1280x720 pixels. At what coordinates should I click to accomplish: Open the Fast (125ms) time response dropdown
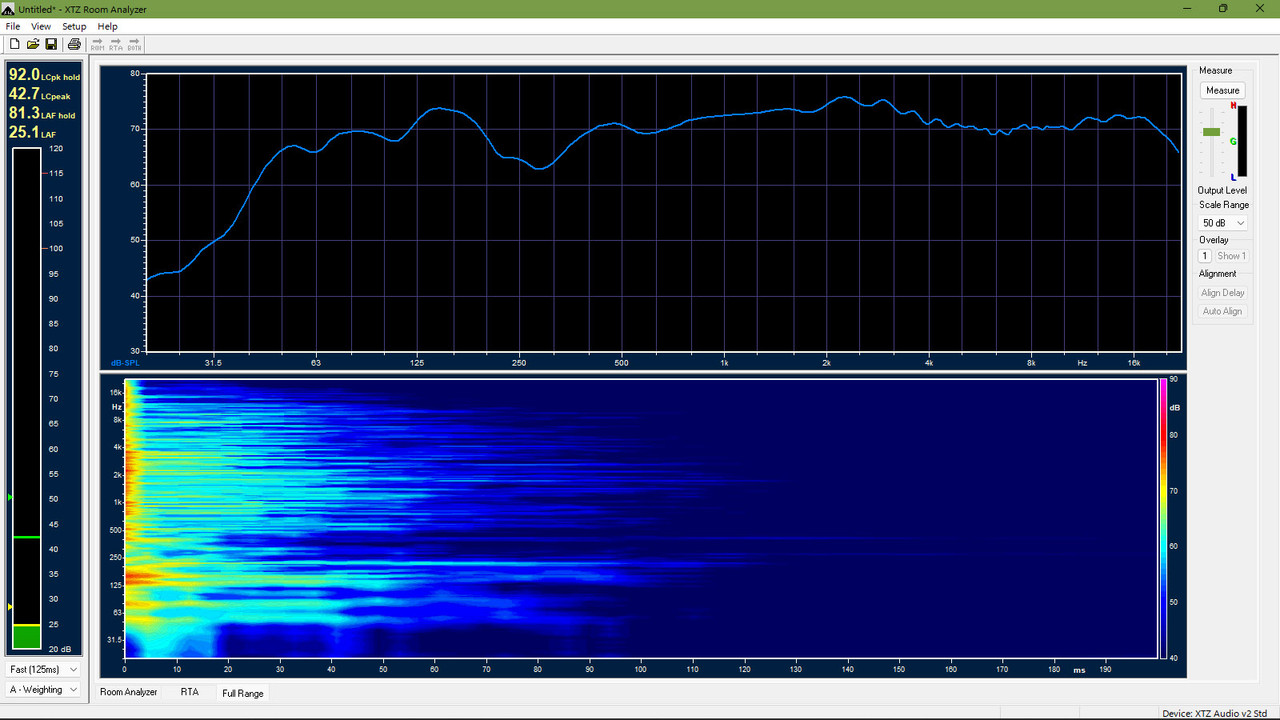click(x=43, y=669)
